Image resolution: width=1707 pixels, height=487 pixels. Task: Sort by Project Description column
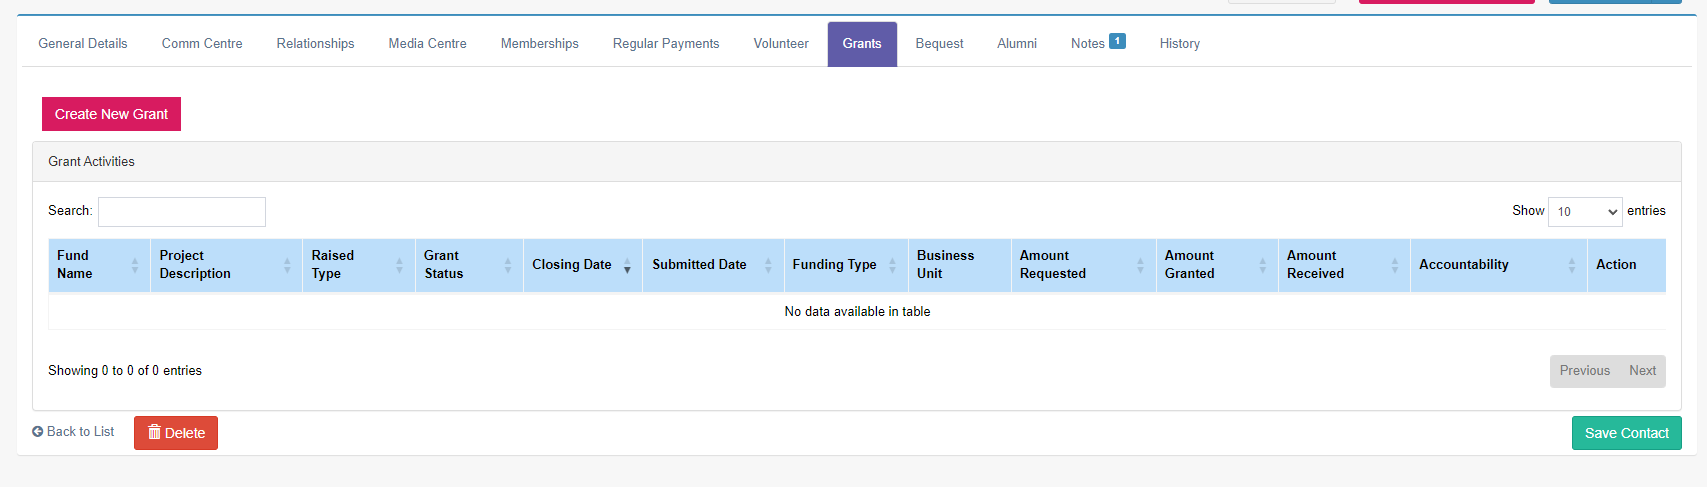(x=226, y=265)
